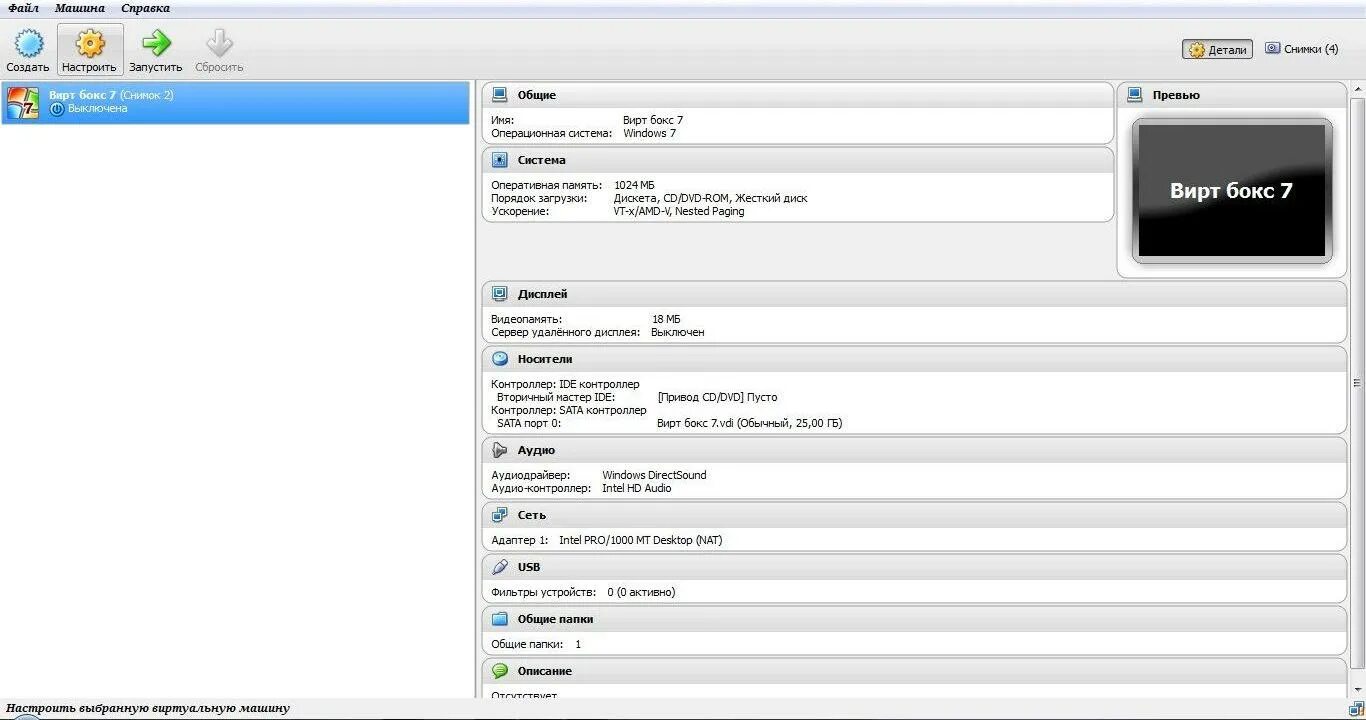The height and width of the screenshot is (720, 1366).
Task: Click USB filters value 0 (0 активно)
Action: click(x=641, y=592)
